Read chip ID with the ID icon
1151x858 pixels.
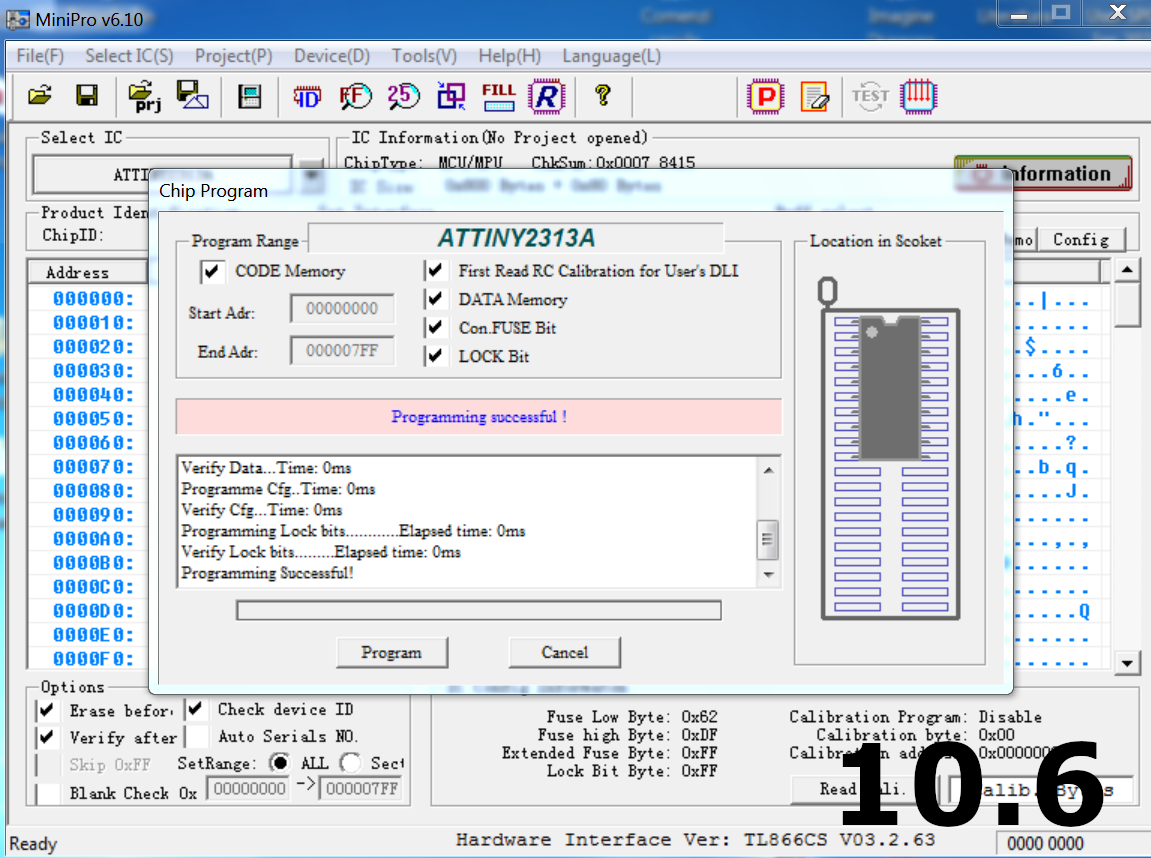(307, 96)
